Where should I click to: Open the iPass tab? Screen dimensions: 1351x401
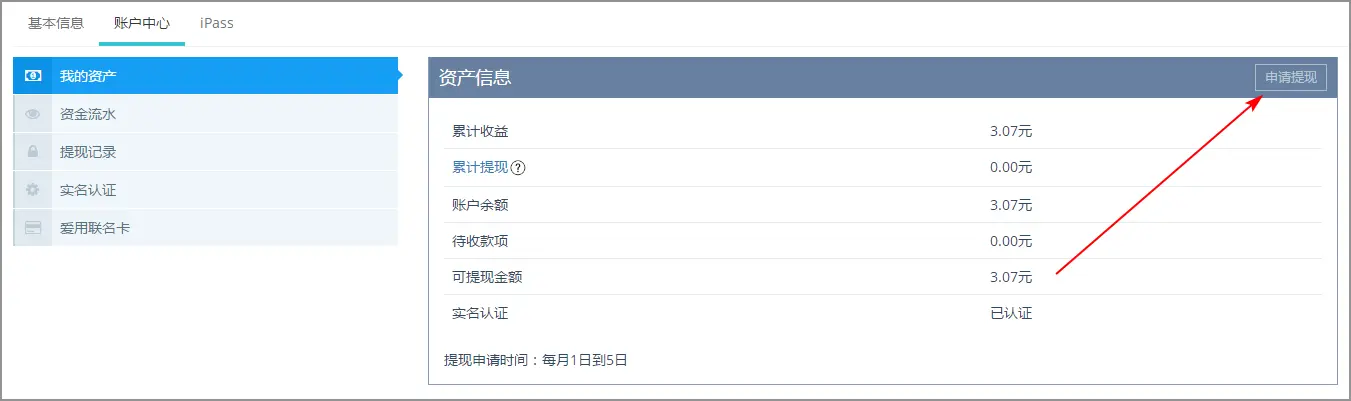(217, 23)
